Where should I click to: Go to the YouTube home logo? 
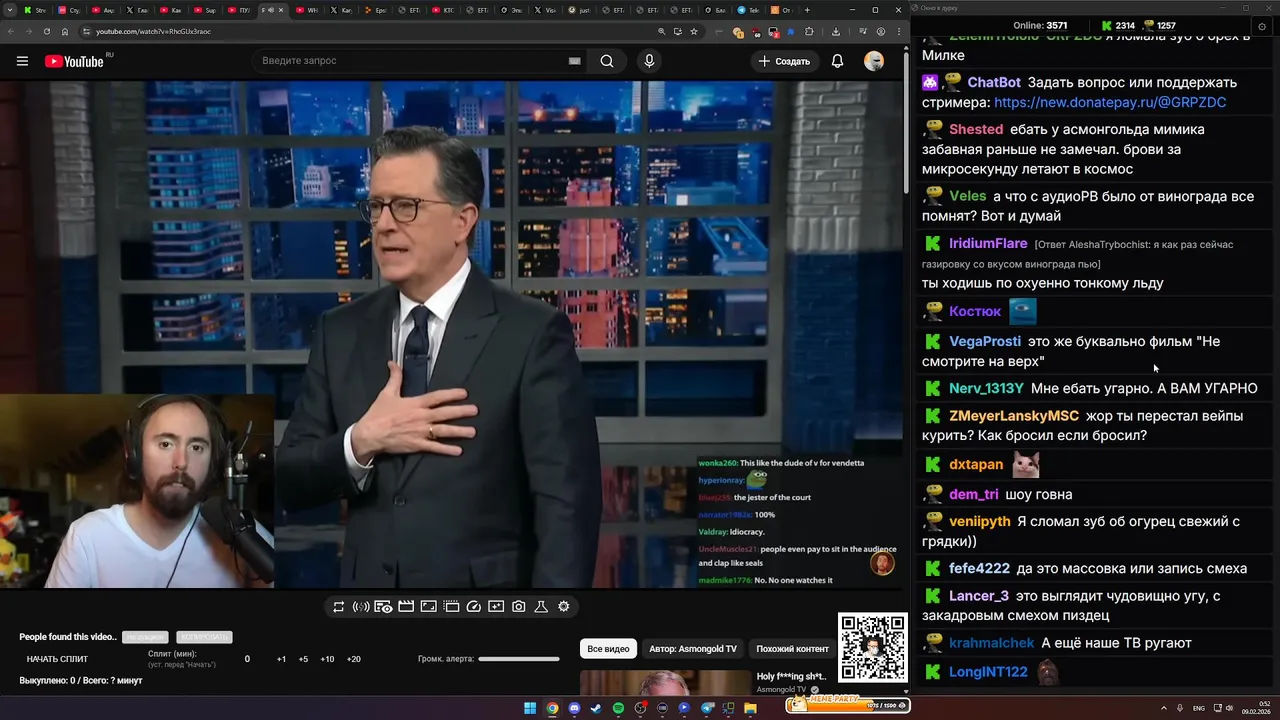click(x=74, y=61)
